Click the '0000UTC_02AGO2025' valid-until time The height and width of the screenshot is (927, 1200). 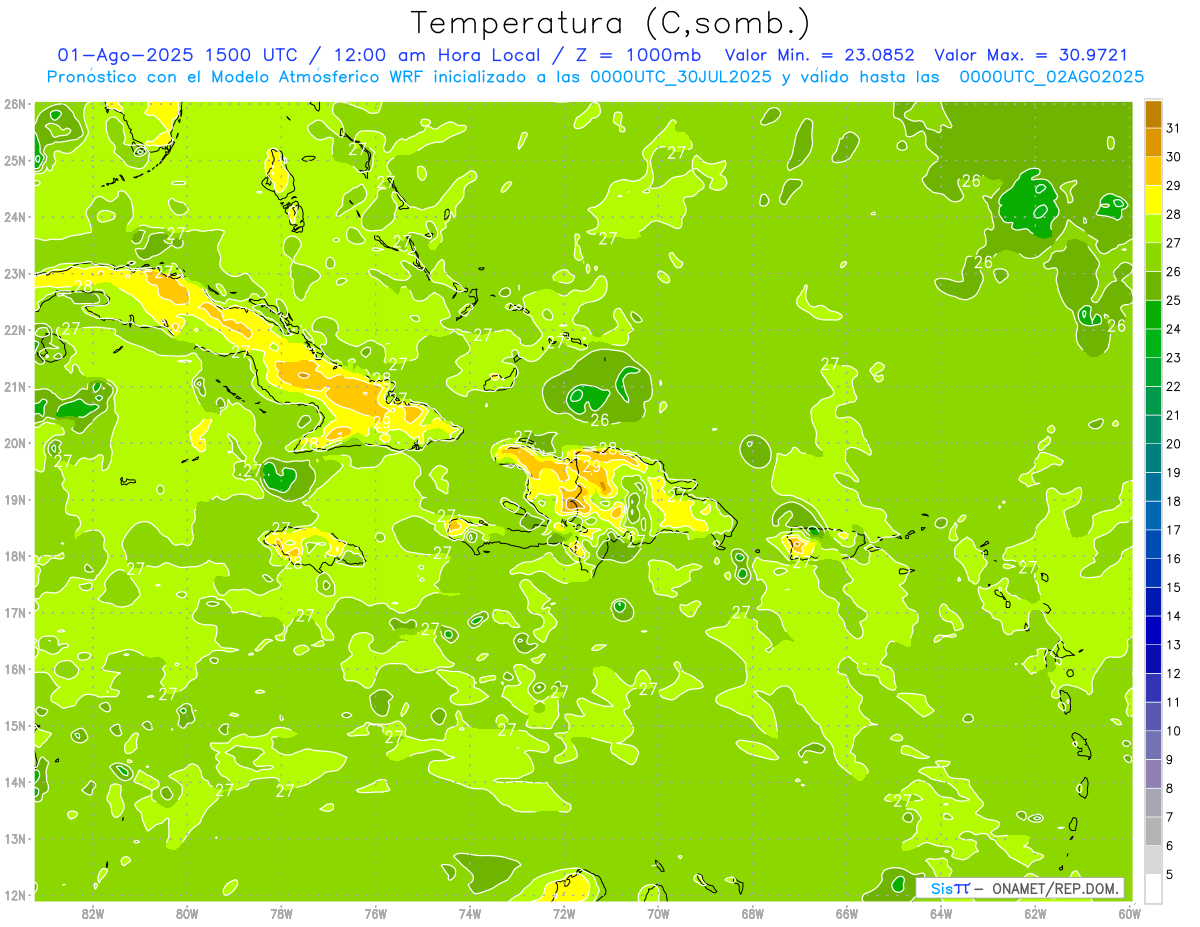click(x=1051, y=77)
